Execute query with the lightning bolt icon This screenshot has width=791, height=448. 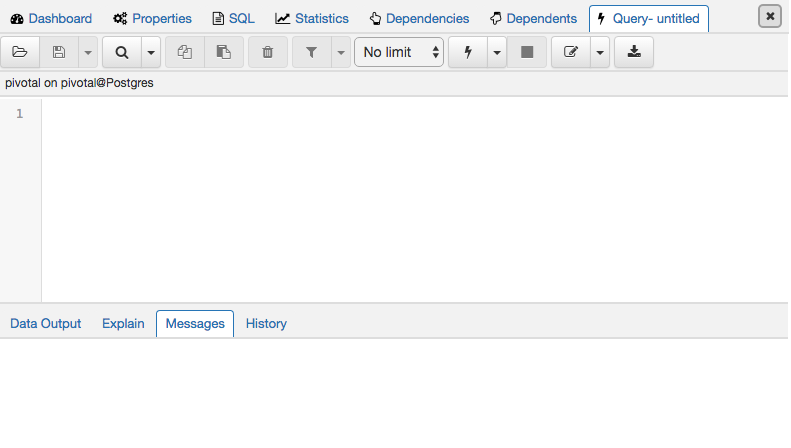point(468,52)
